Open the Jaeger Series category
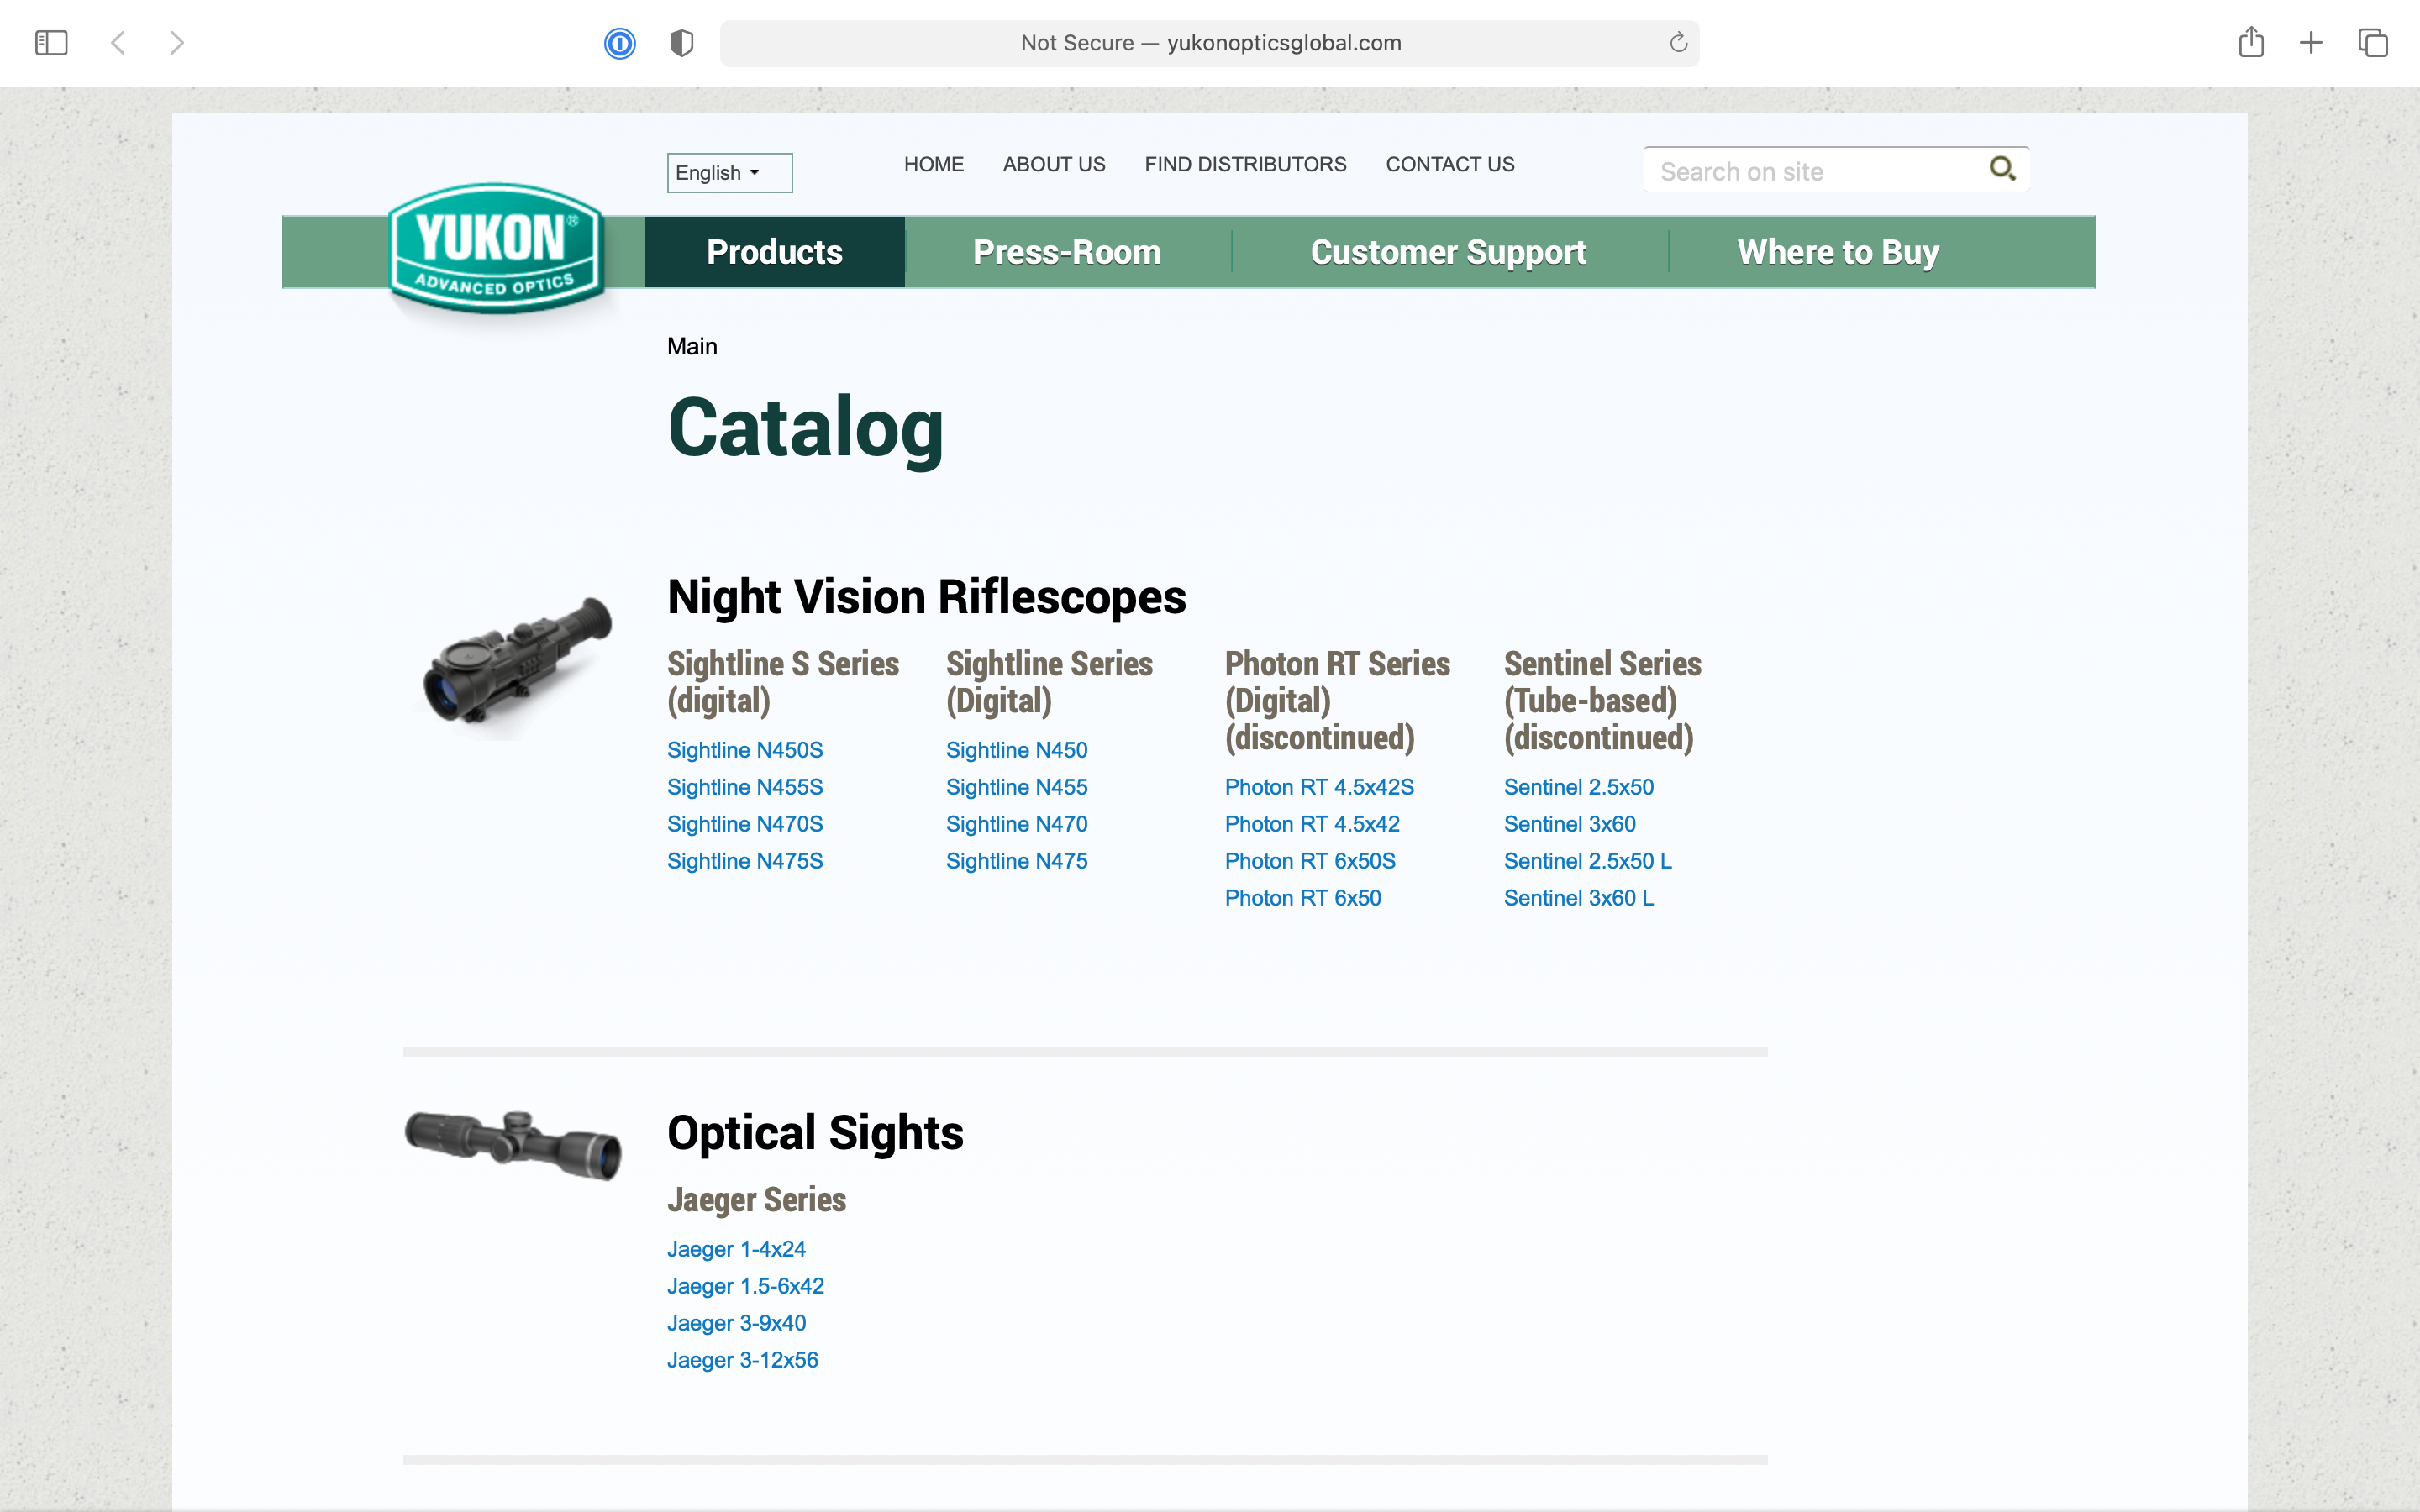The height and width of the screenshot is (1512, 2420). tap(756, 1200)
